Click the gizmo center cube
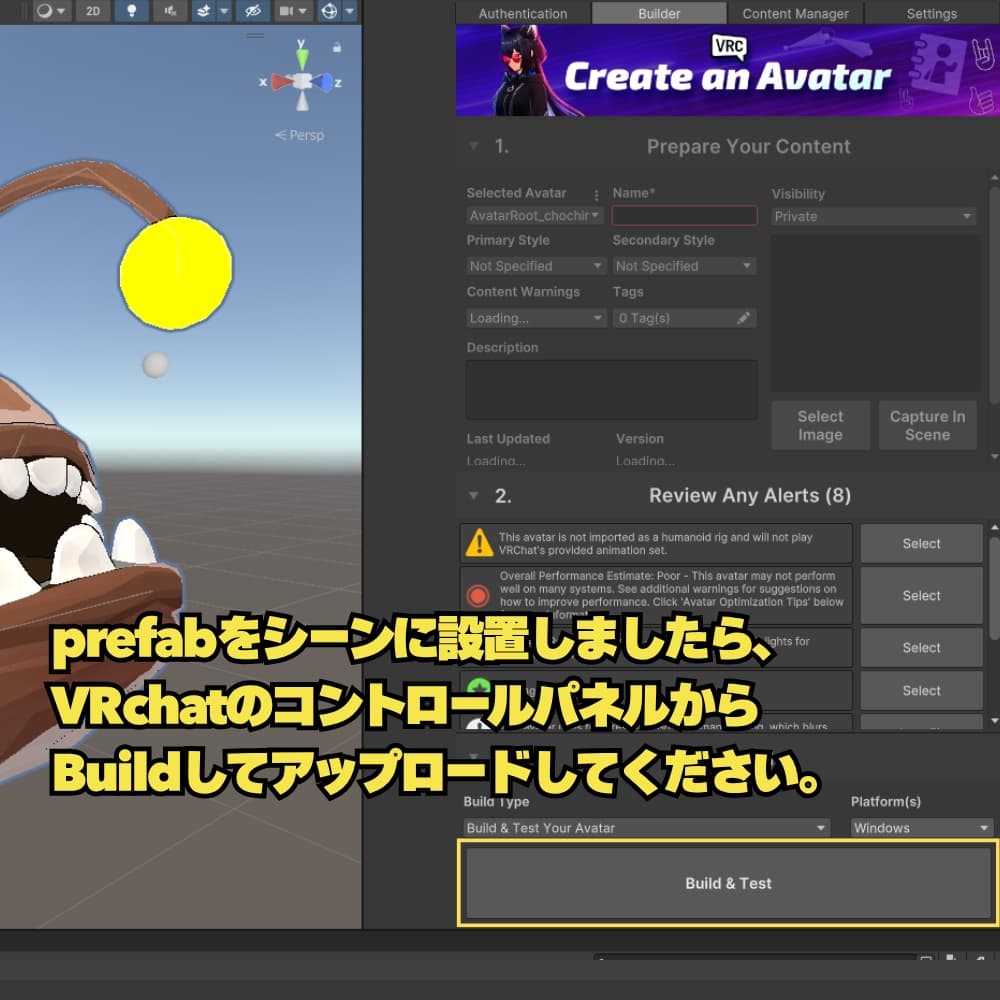Screen dimensions: 1000x1000 [302, 82]
